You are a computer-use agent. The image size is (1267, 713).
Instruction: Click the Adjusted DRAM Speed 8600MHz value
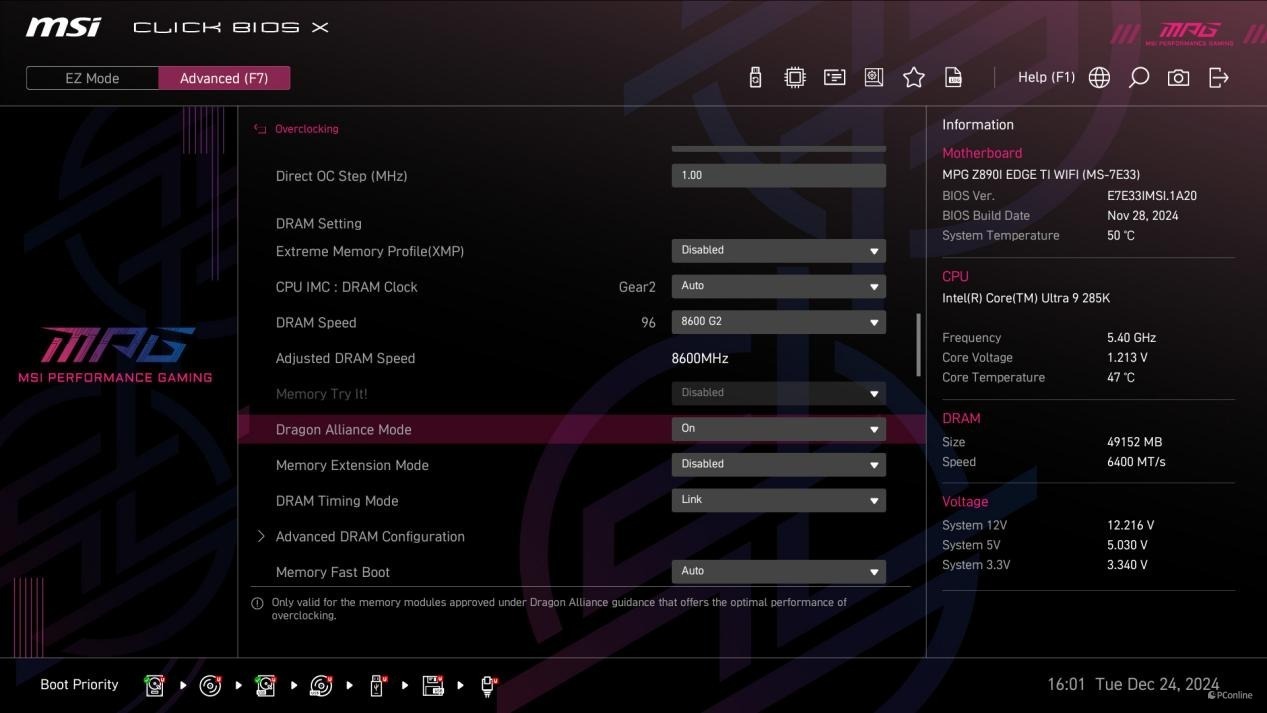coord(700,358)
